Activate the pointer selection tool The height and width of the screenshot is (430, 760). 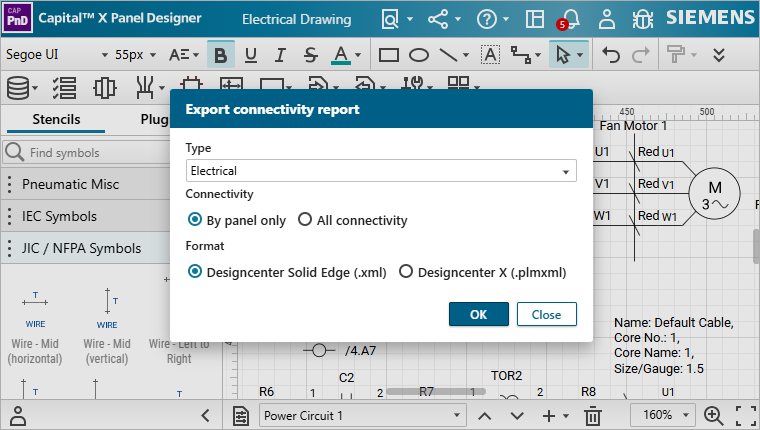tap(563, 55)
